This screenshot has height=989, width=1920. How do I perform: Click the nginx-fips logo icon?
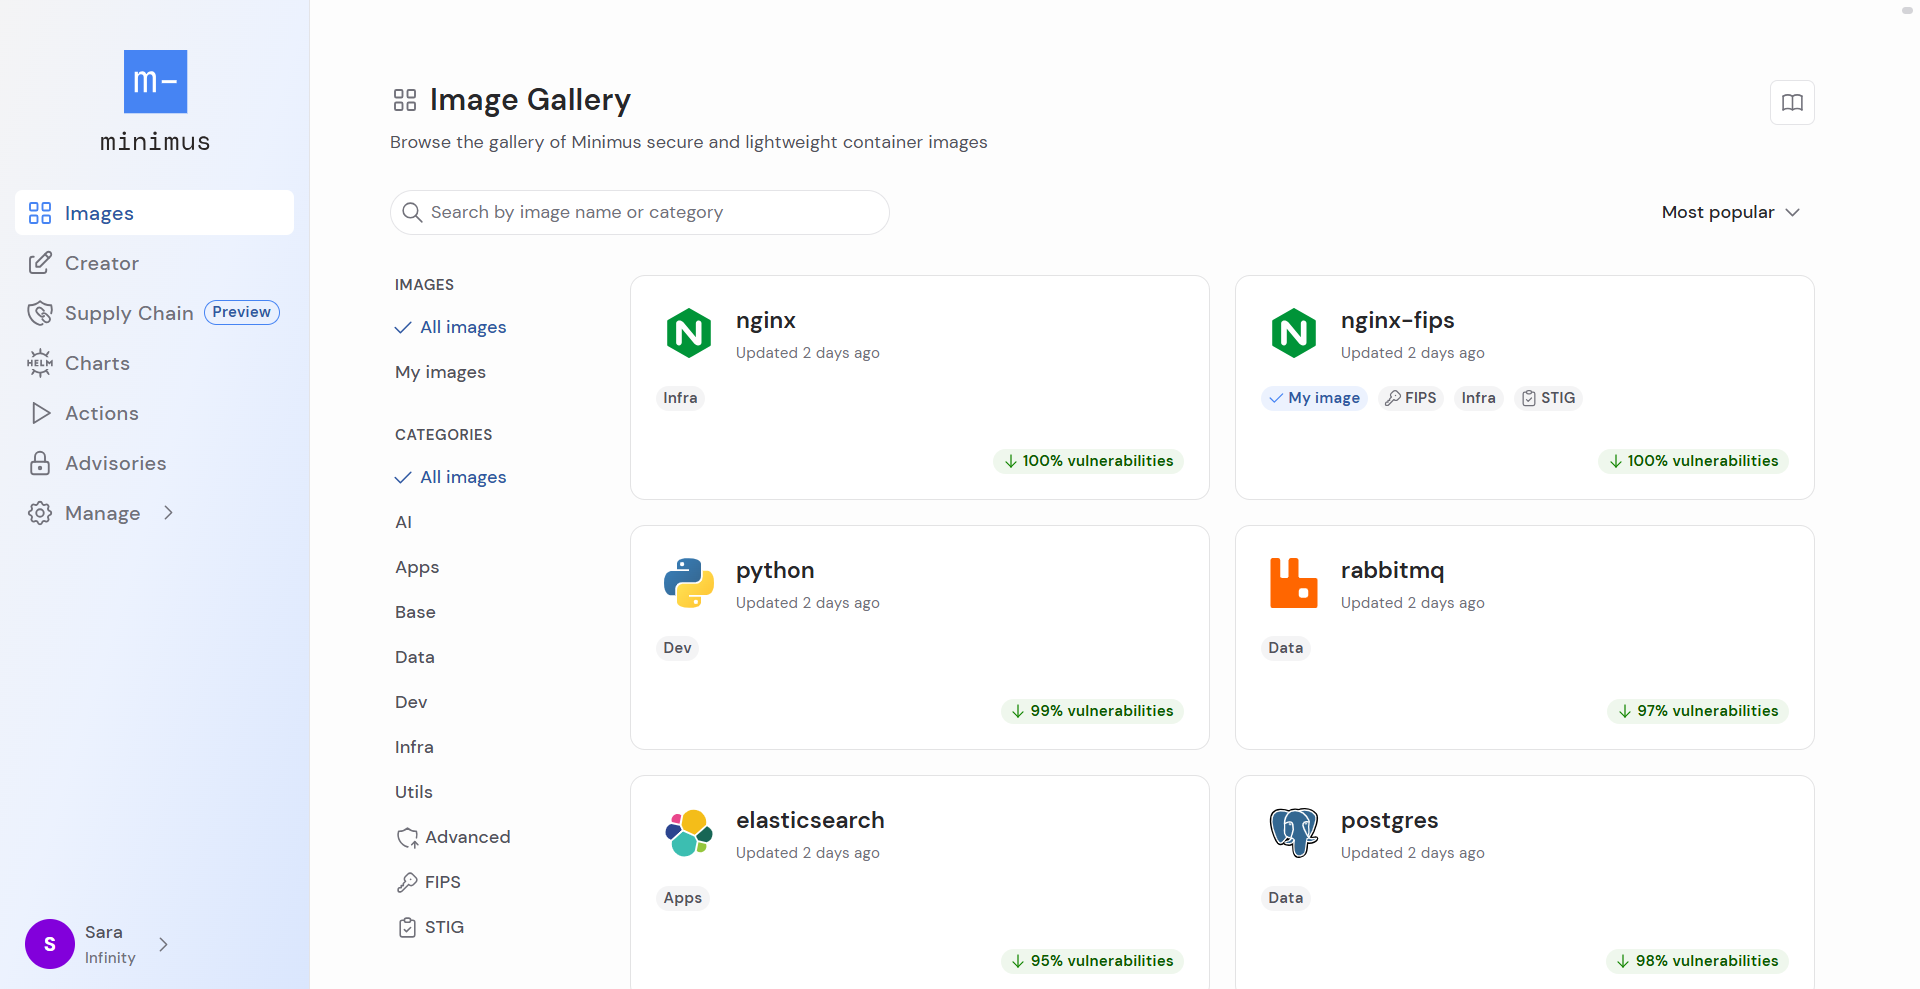(x=1294, y=333)
